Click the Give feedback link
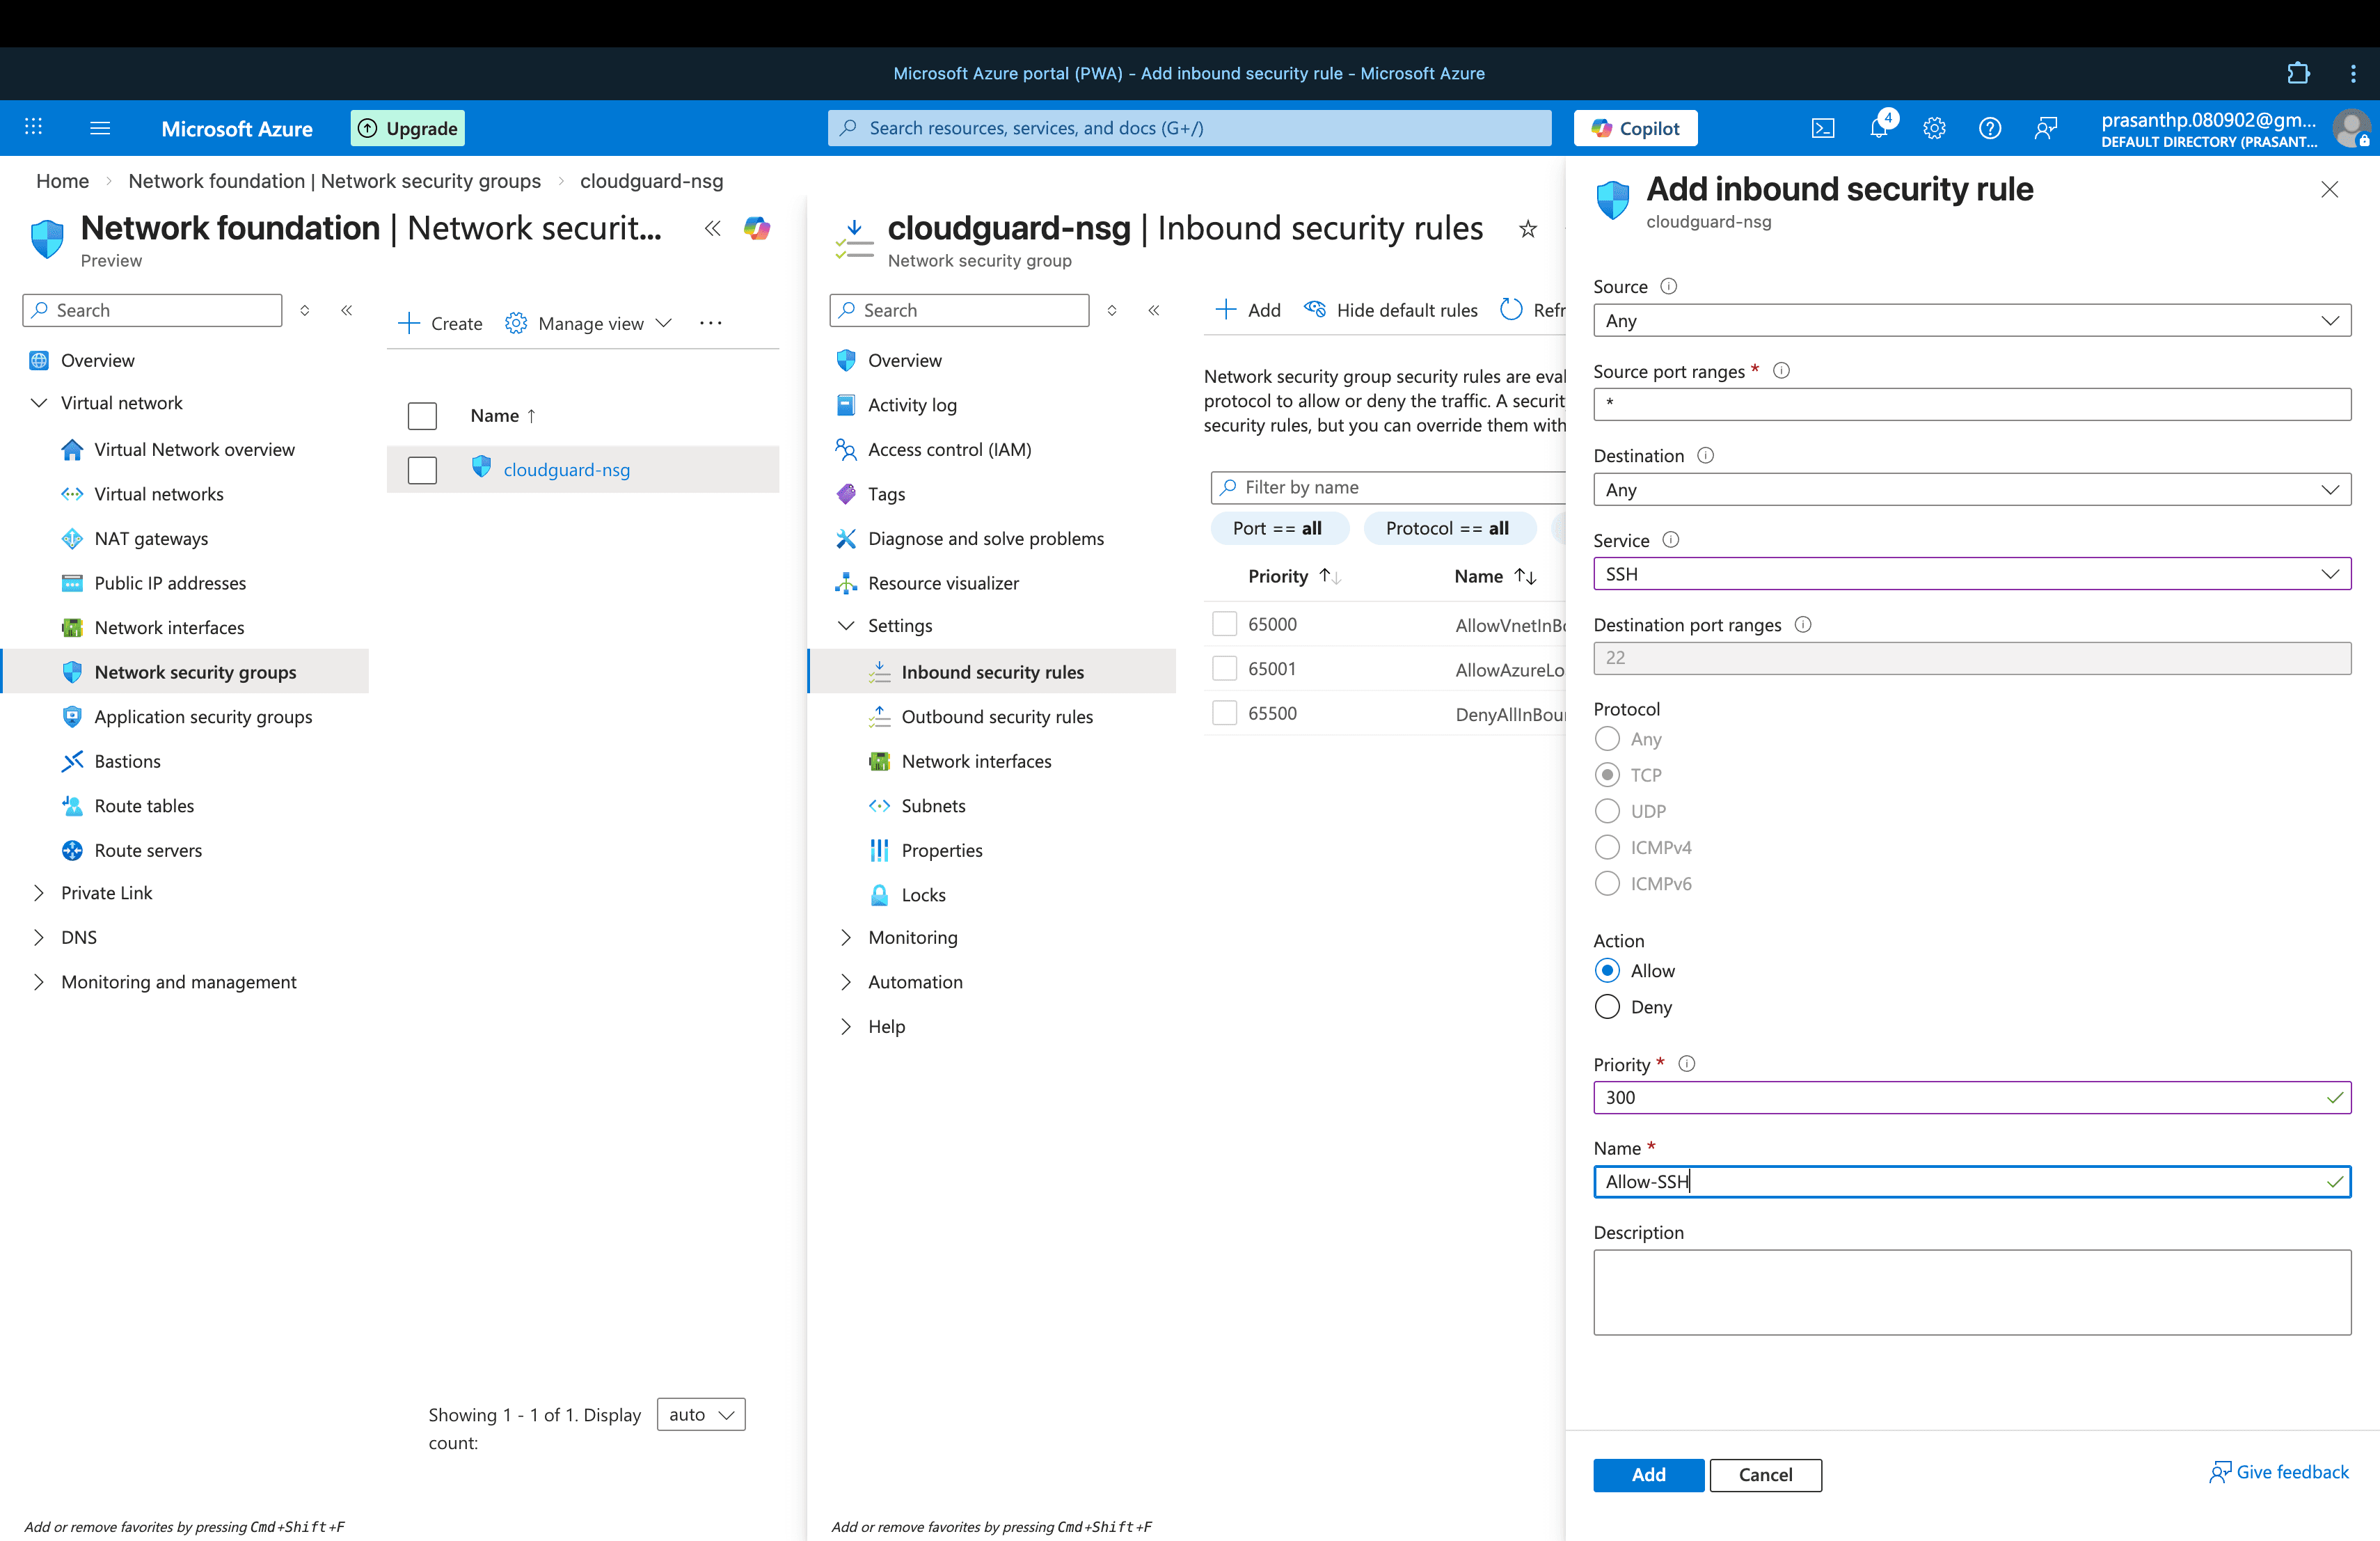The image size is (2380, 1541). click(2279, 1472)
